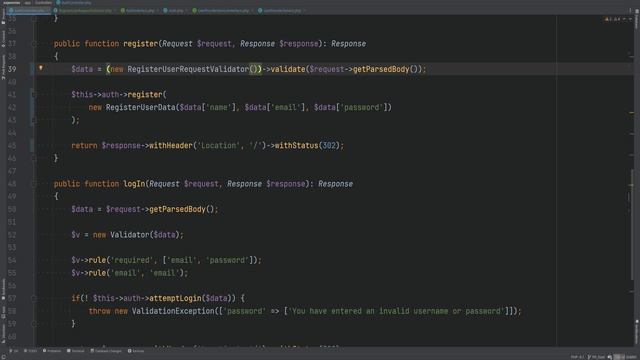Click the validate method call on line 39

288,69
